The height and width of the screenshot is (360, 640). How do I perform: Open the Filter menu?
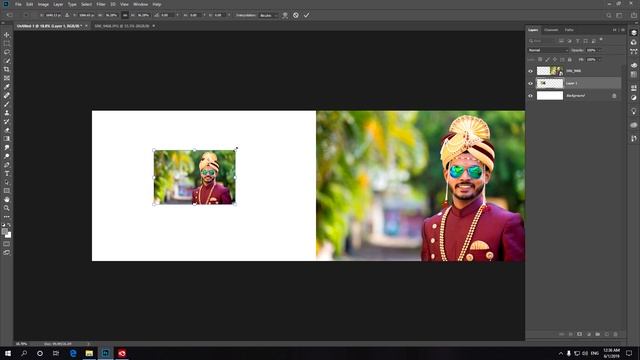(x=101, y=4)
